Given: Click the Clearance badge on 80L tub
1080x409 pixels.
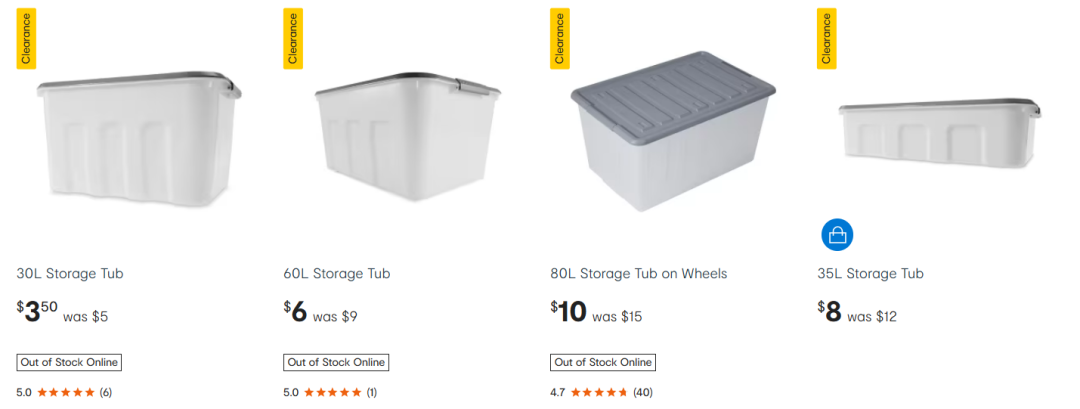Looking at the screenshot, I should click(x=560, y=39).
